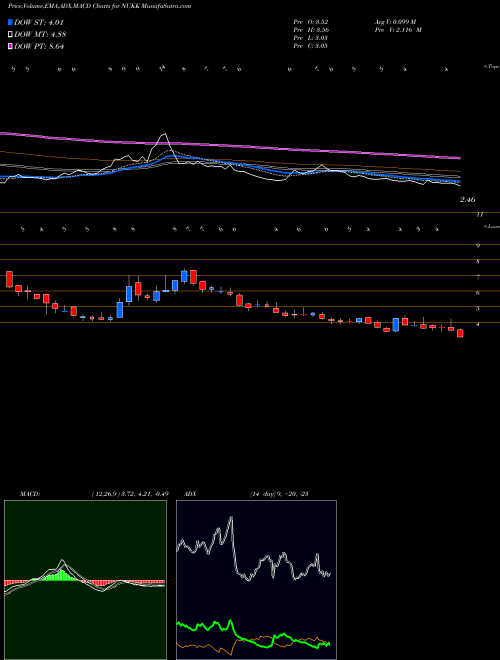Viewport: 500px width, 660px height.
Task: Click the 2.46 value under the EMA lines
Action: [x=468, y=200]
